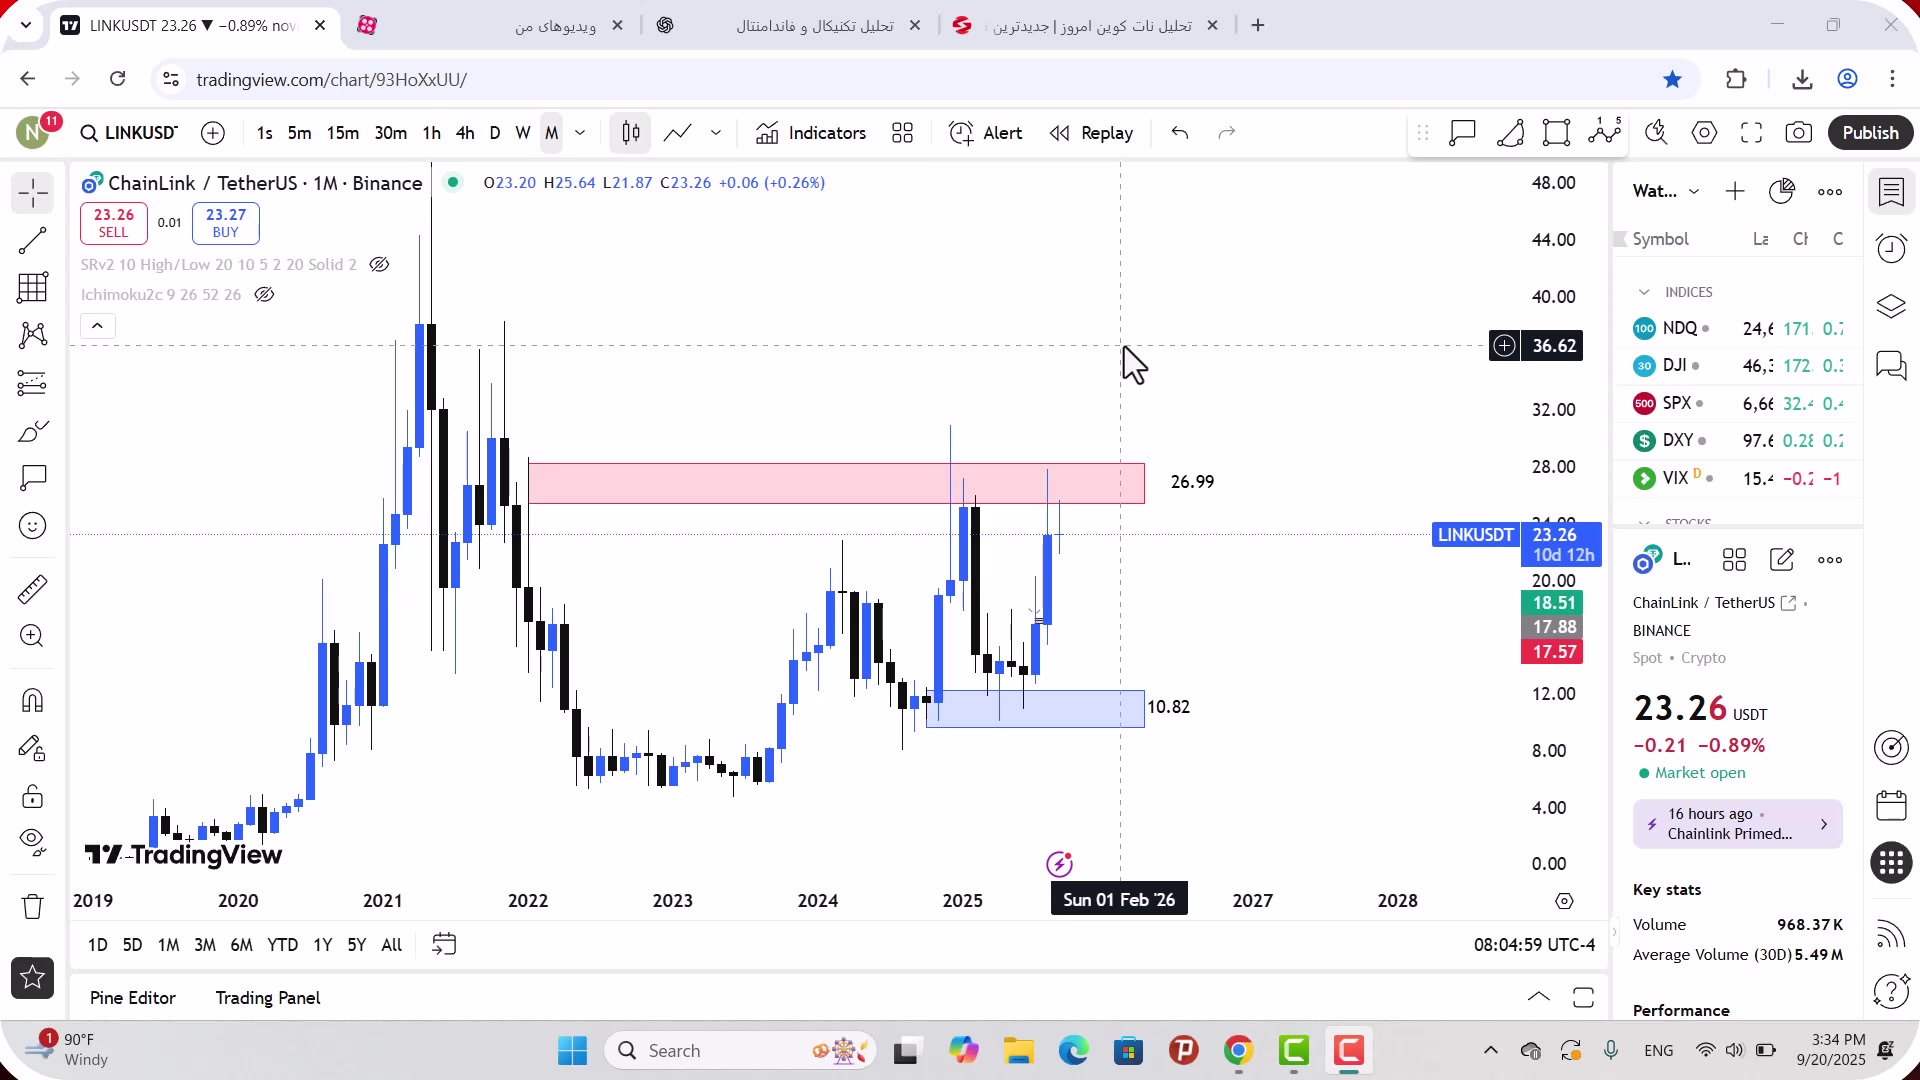Open the Windows Start menu
The height and width of the screenshot is (1080, 1920).
(x=573, y=1051)
